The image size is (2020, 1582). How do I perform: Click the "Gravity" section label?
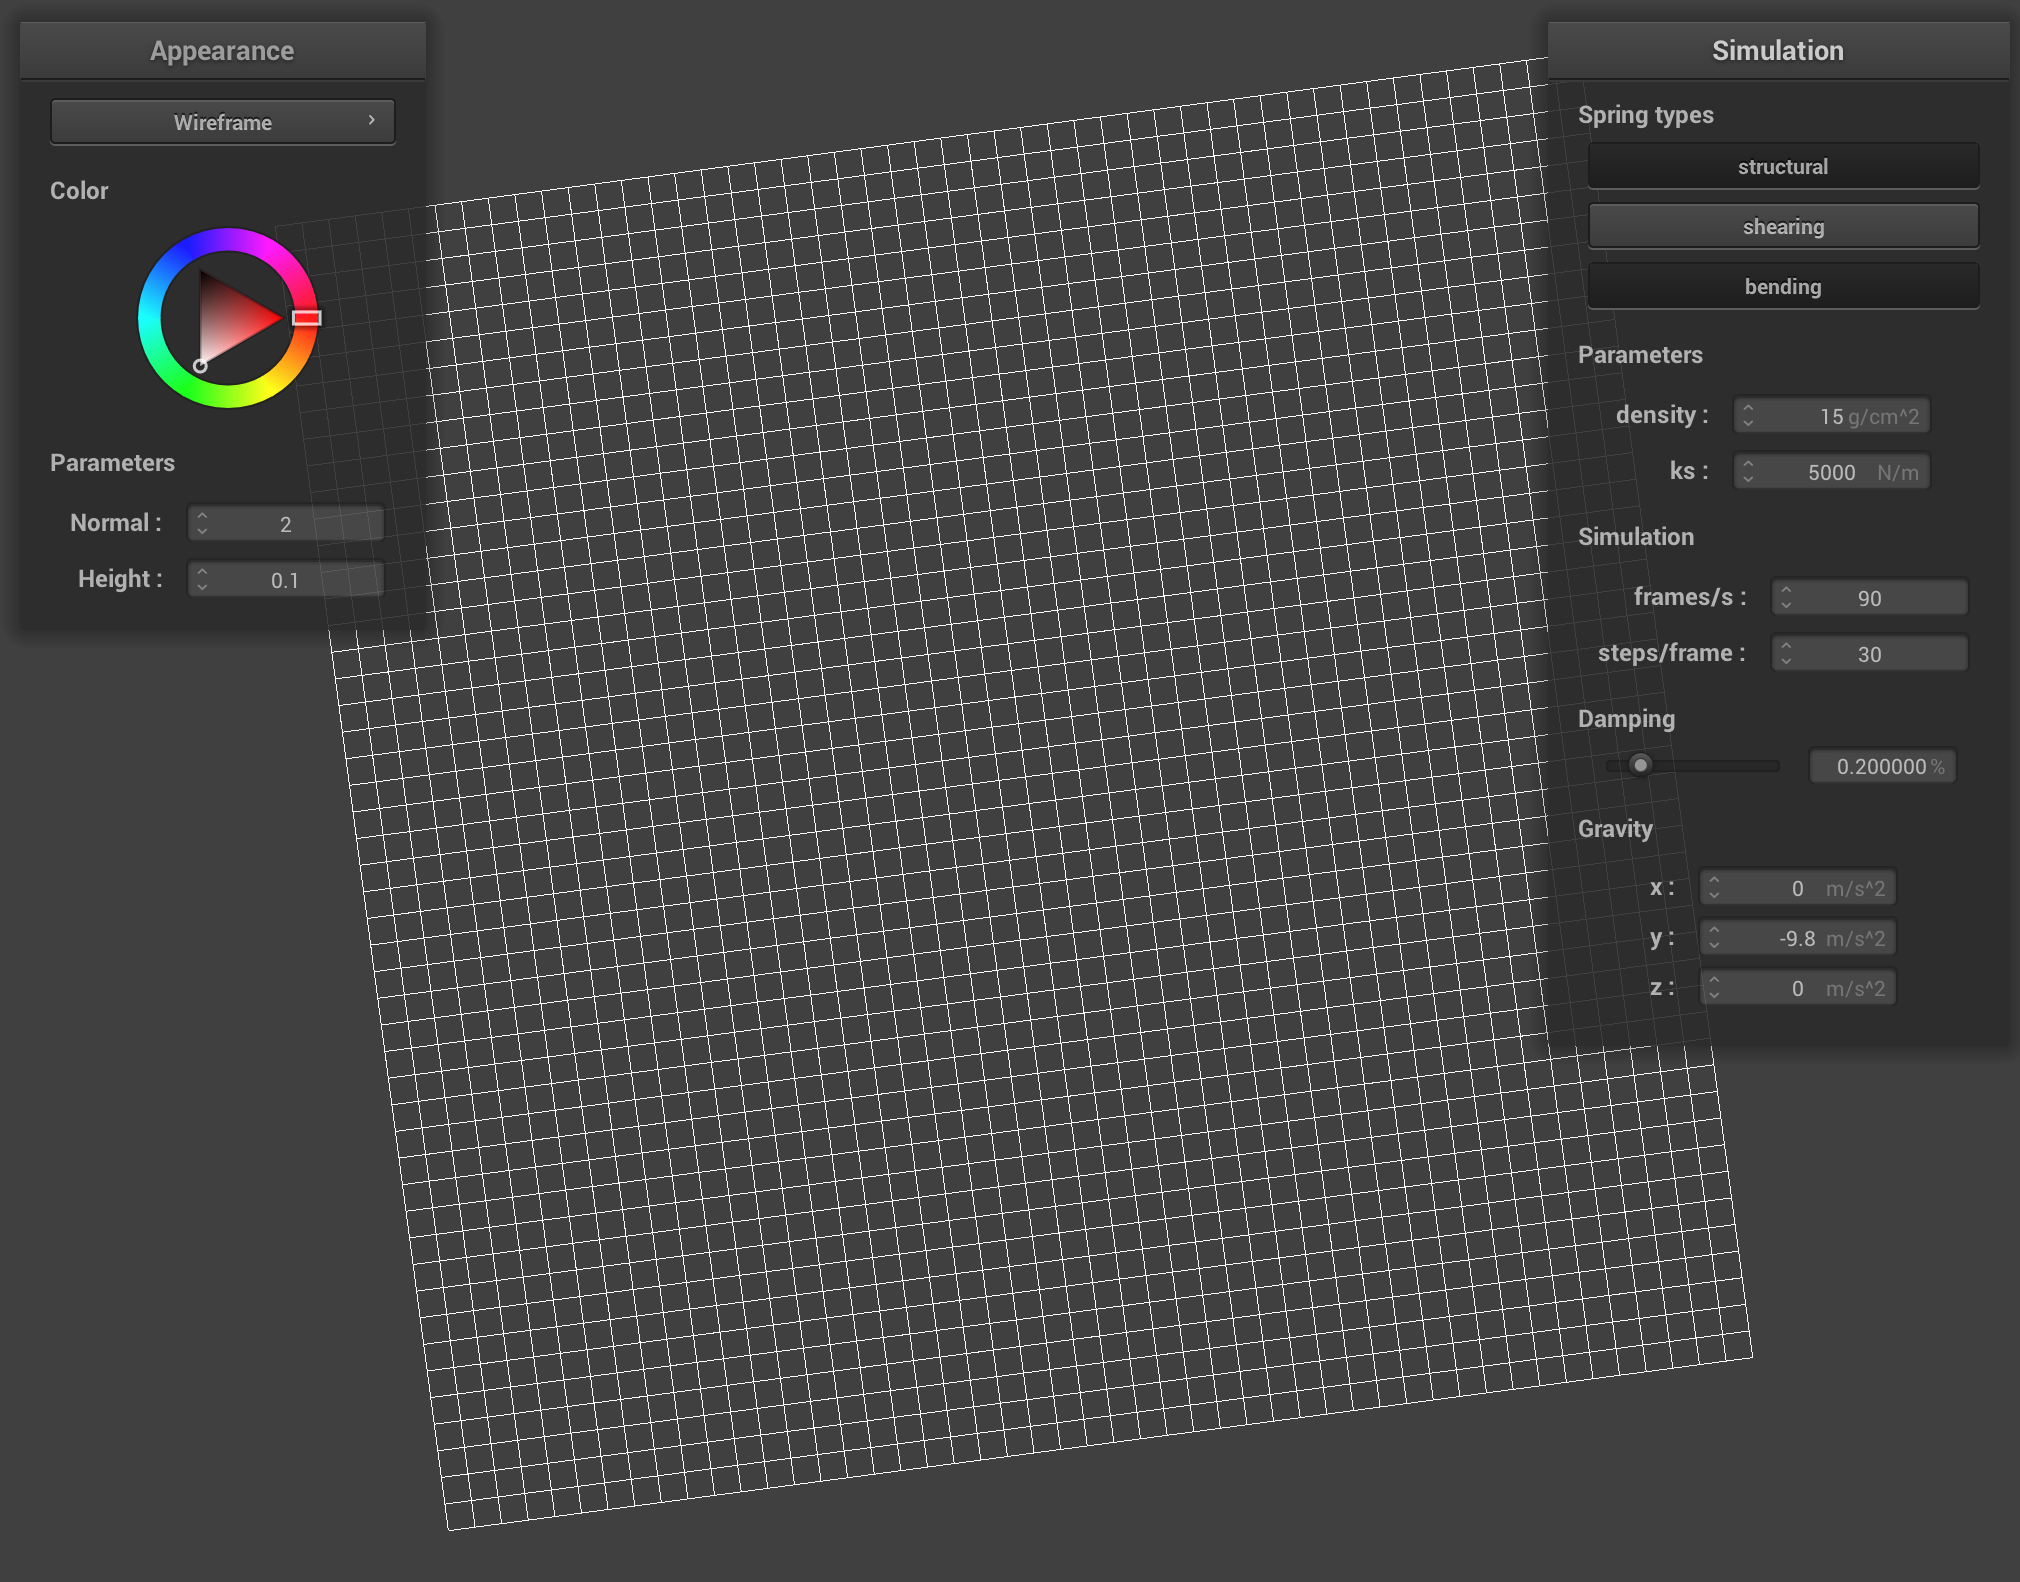click(x=1615, y=829)
